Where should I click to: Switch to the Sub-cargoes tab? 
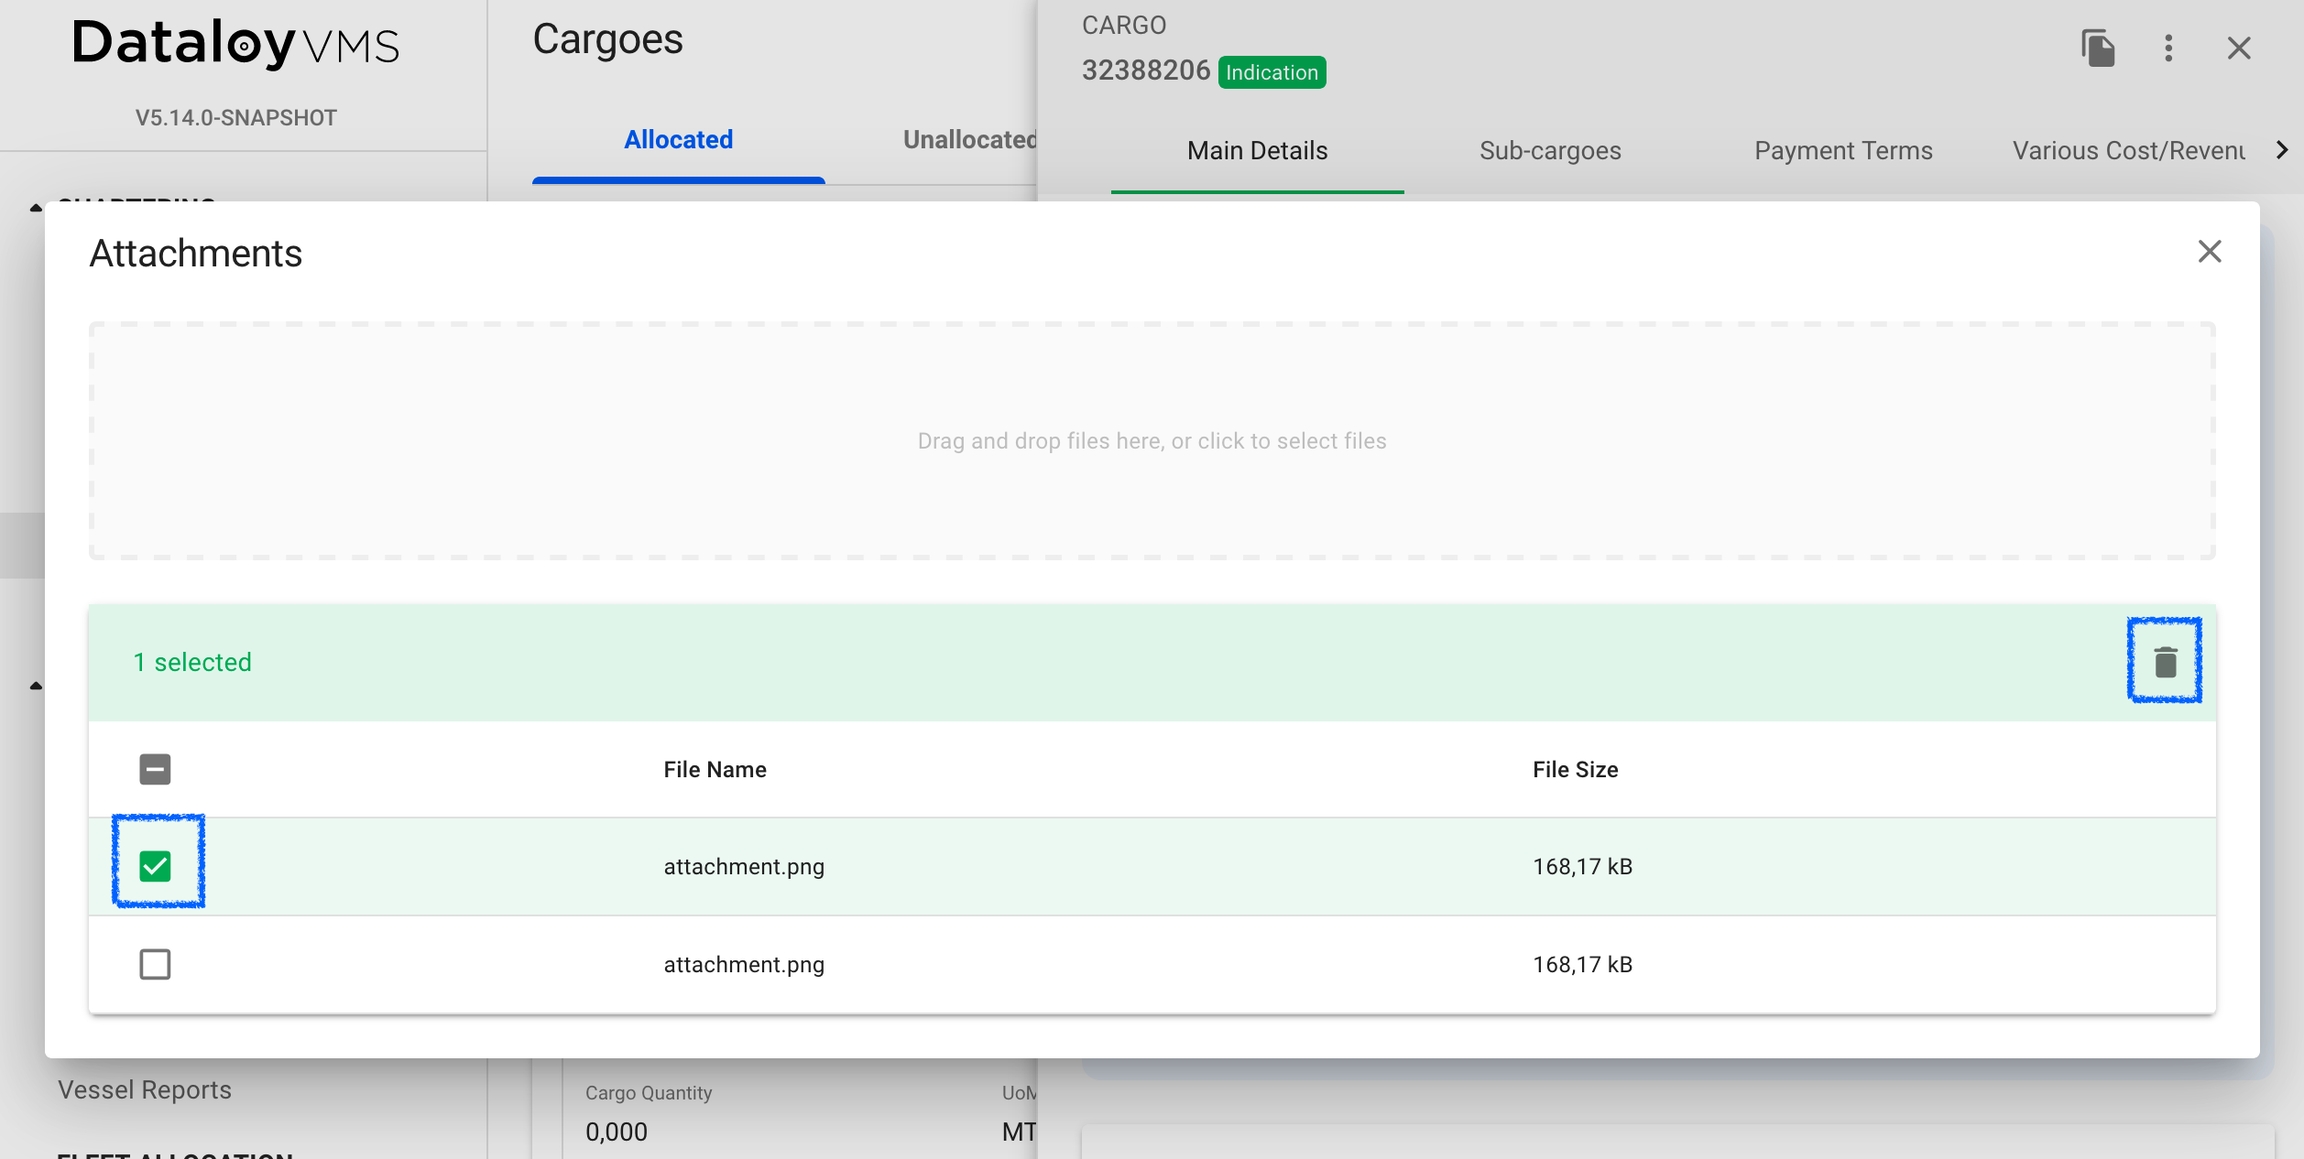1550,151
